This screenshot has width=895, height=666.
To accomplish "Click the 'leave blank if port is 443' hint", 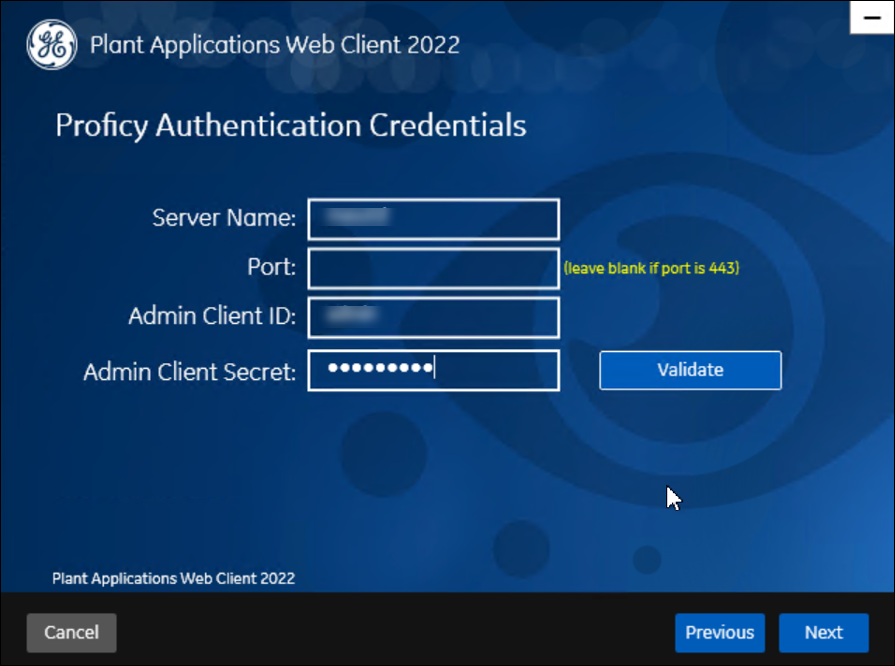I will click(x=651, y=268).
